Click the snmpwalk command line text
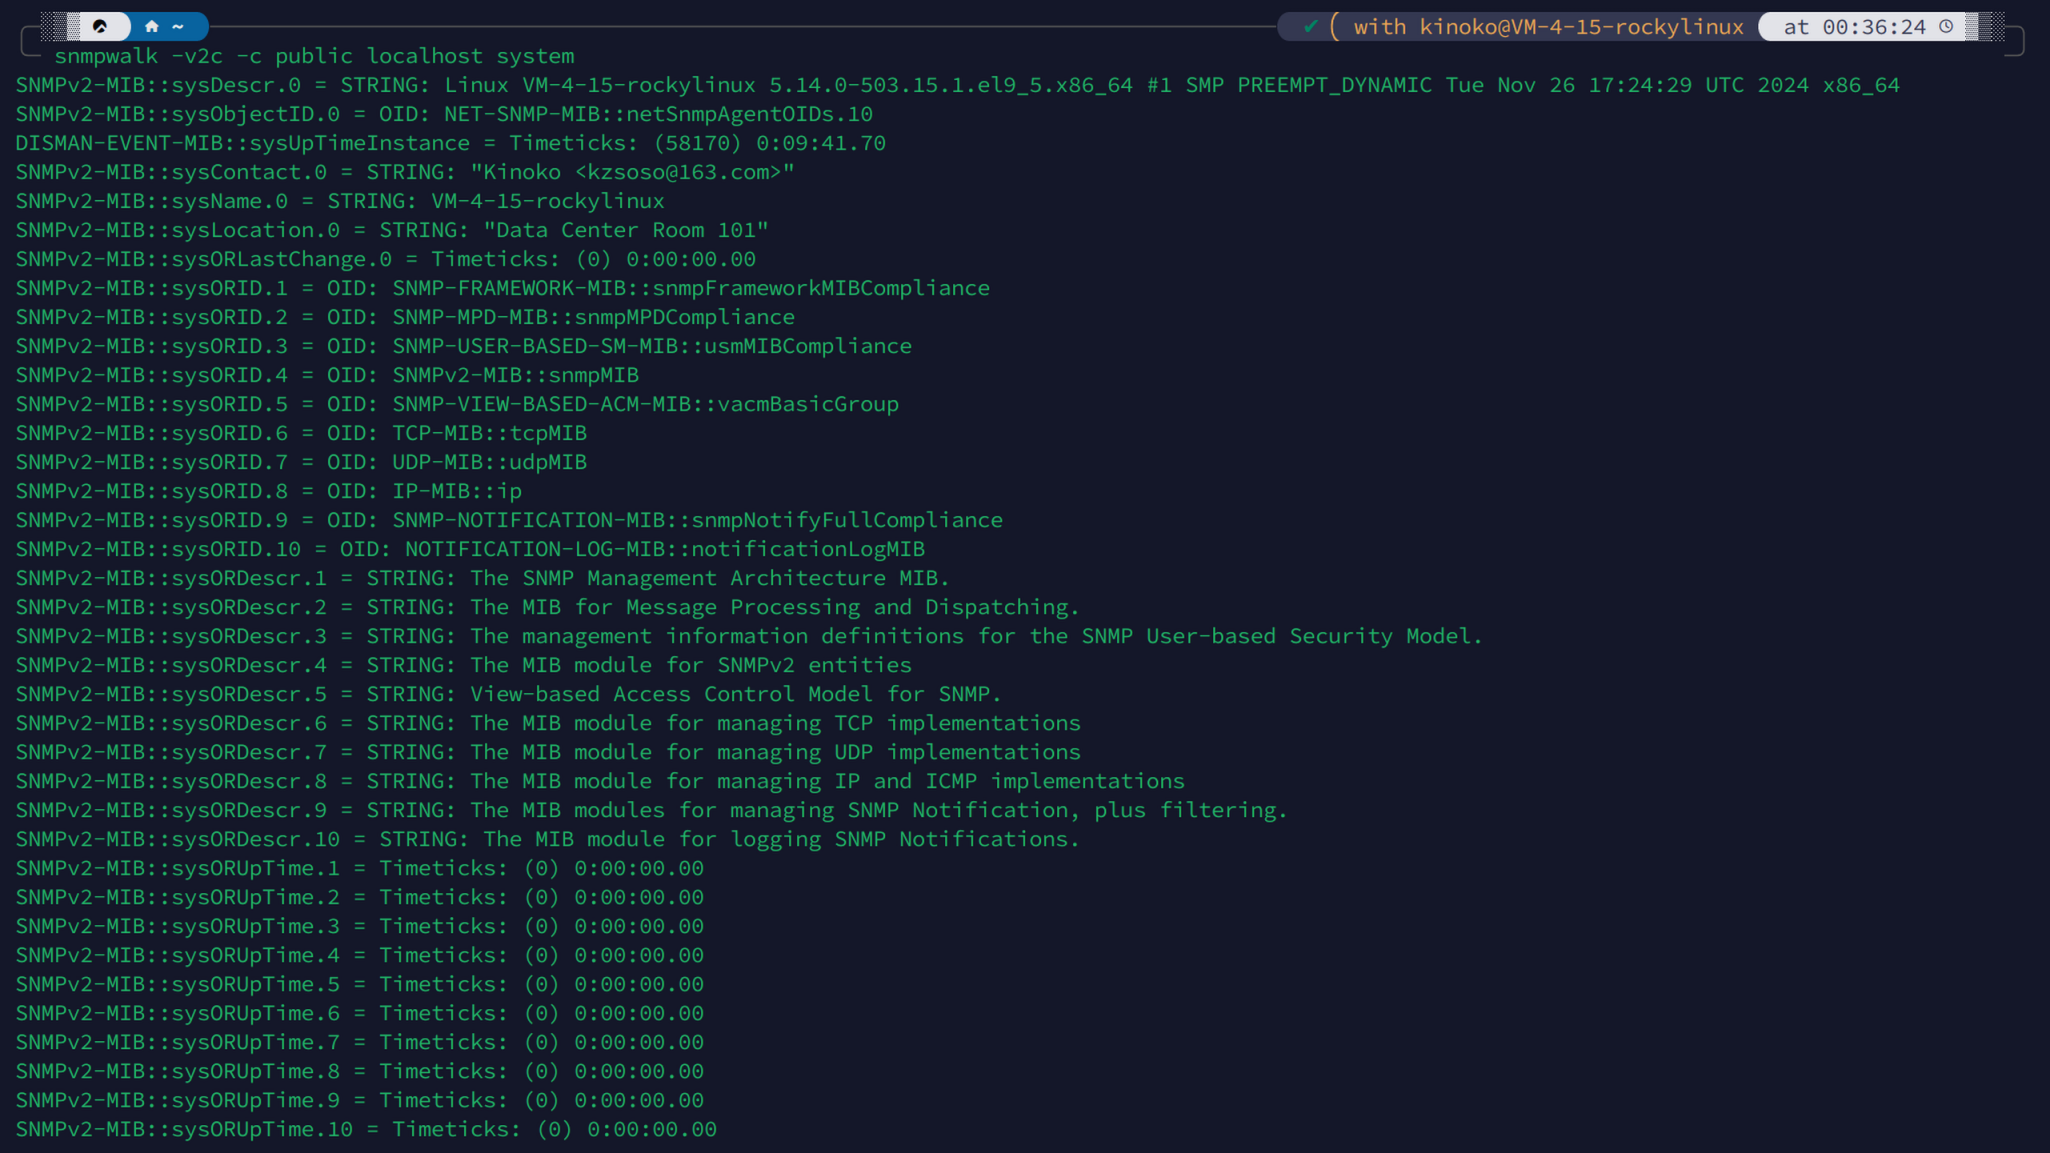This screenshot has height=1153, width=2050. click(314, 56)
